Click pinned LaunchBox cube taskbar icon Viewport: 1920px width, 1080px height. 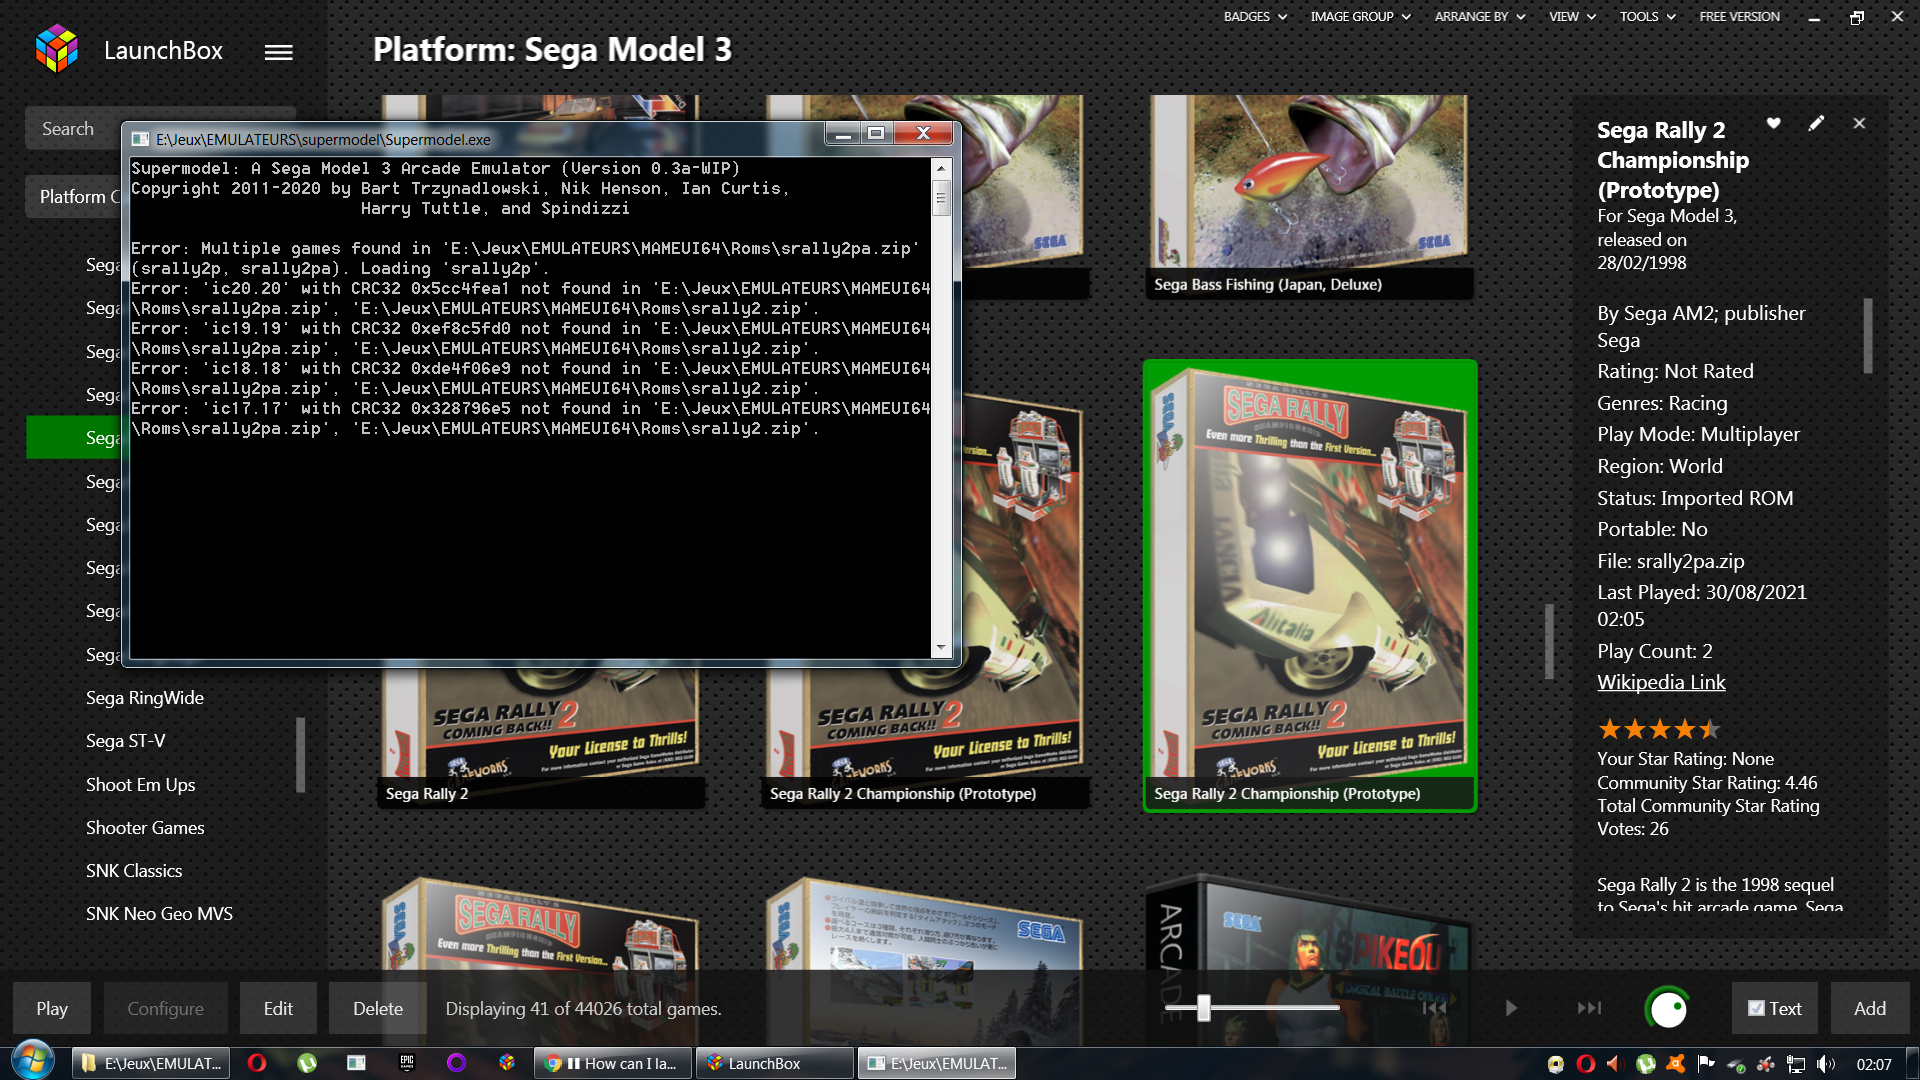(507, 1063)
